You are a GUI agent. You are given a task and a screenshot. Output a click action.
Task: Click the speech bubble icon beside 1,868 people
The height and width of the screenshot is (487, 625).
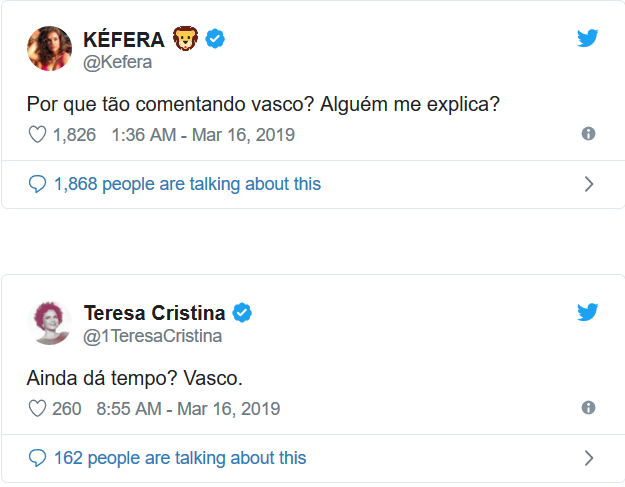pyautogui.click(x=38, y=184)
